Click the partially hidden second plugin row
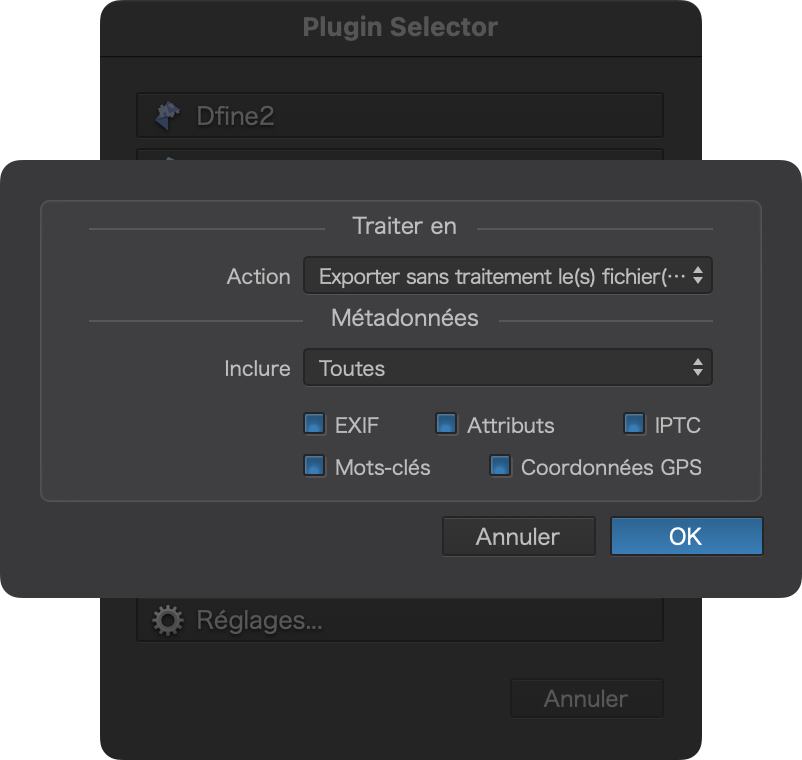 (400, 154)
